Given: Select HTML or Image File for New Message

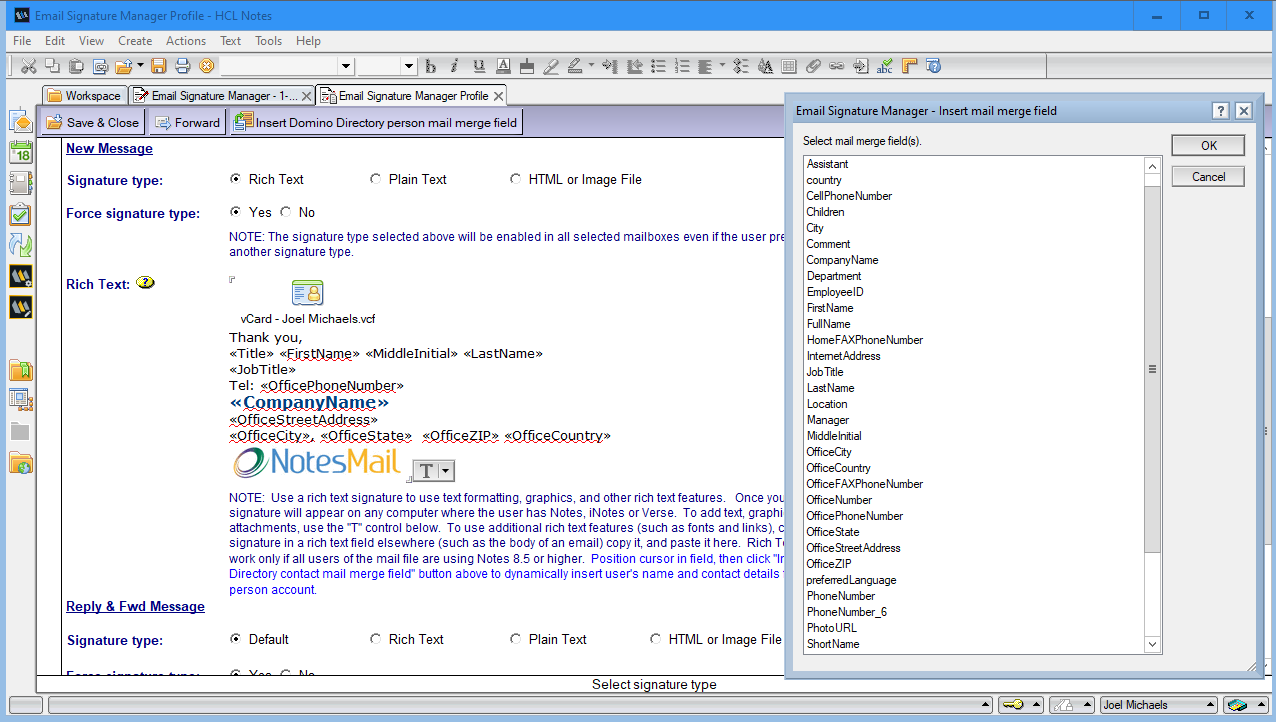Looking at the screenshot, I should pyautogui.click(x=516, y=180).
